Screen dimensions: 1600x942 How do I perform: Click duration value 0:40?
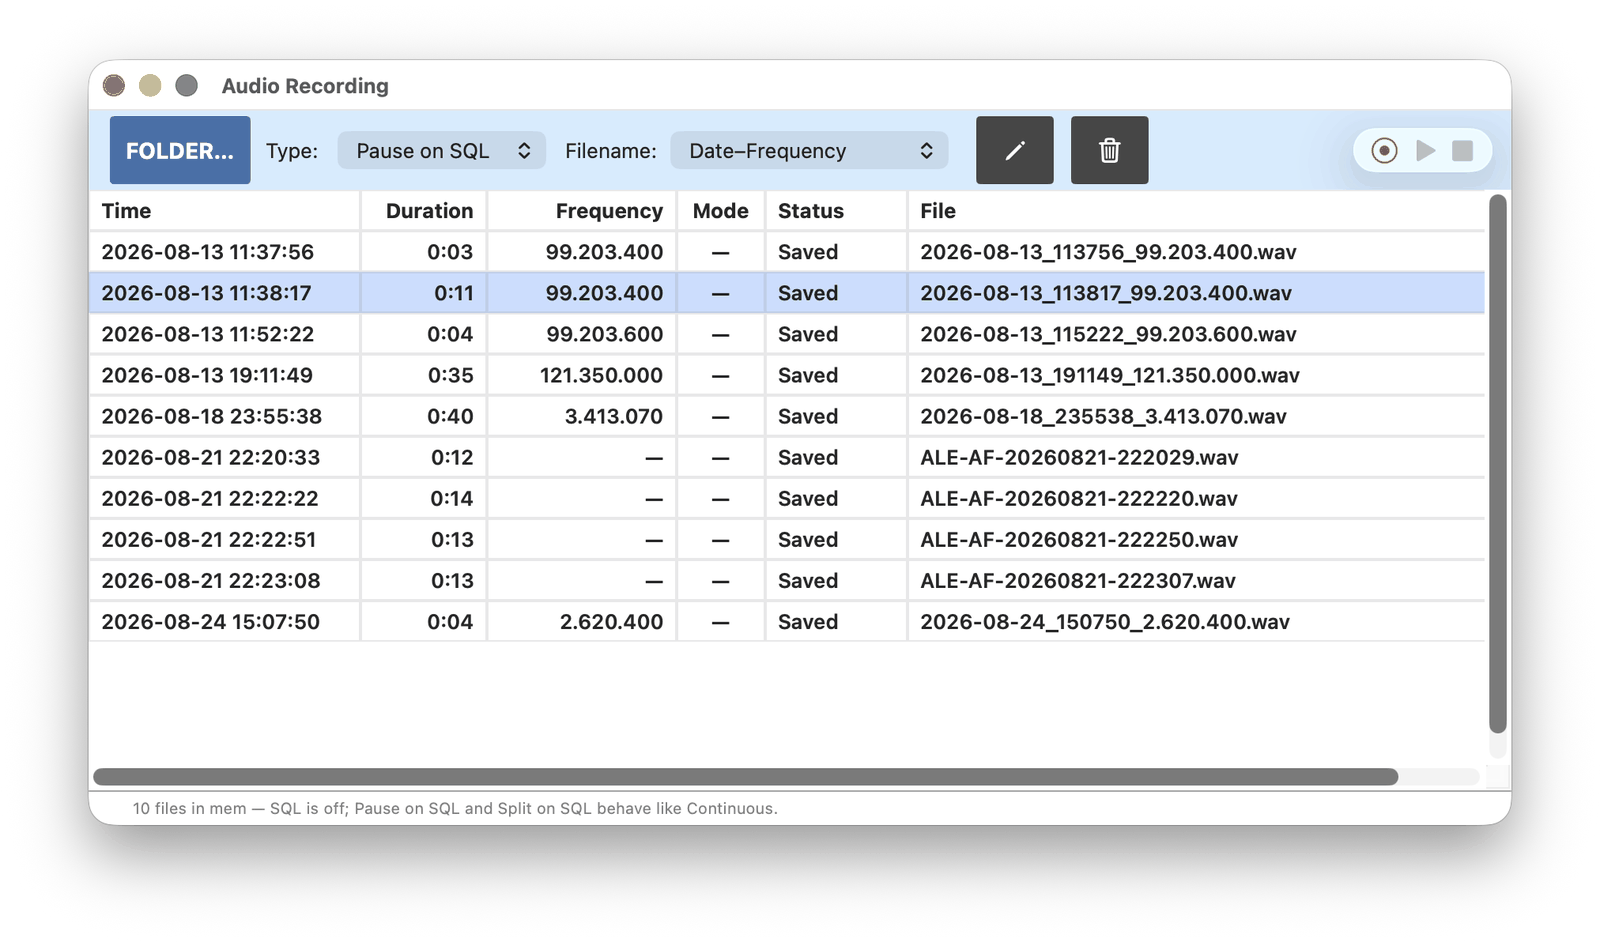[450, 416]
